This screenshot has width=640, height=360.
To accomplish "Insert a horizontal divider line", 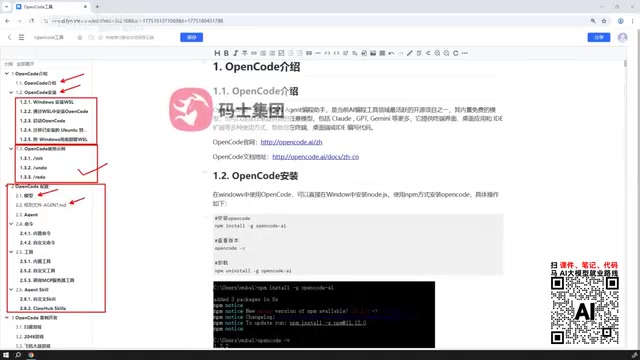I will [318, 53].
